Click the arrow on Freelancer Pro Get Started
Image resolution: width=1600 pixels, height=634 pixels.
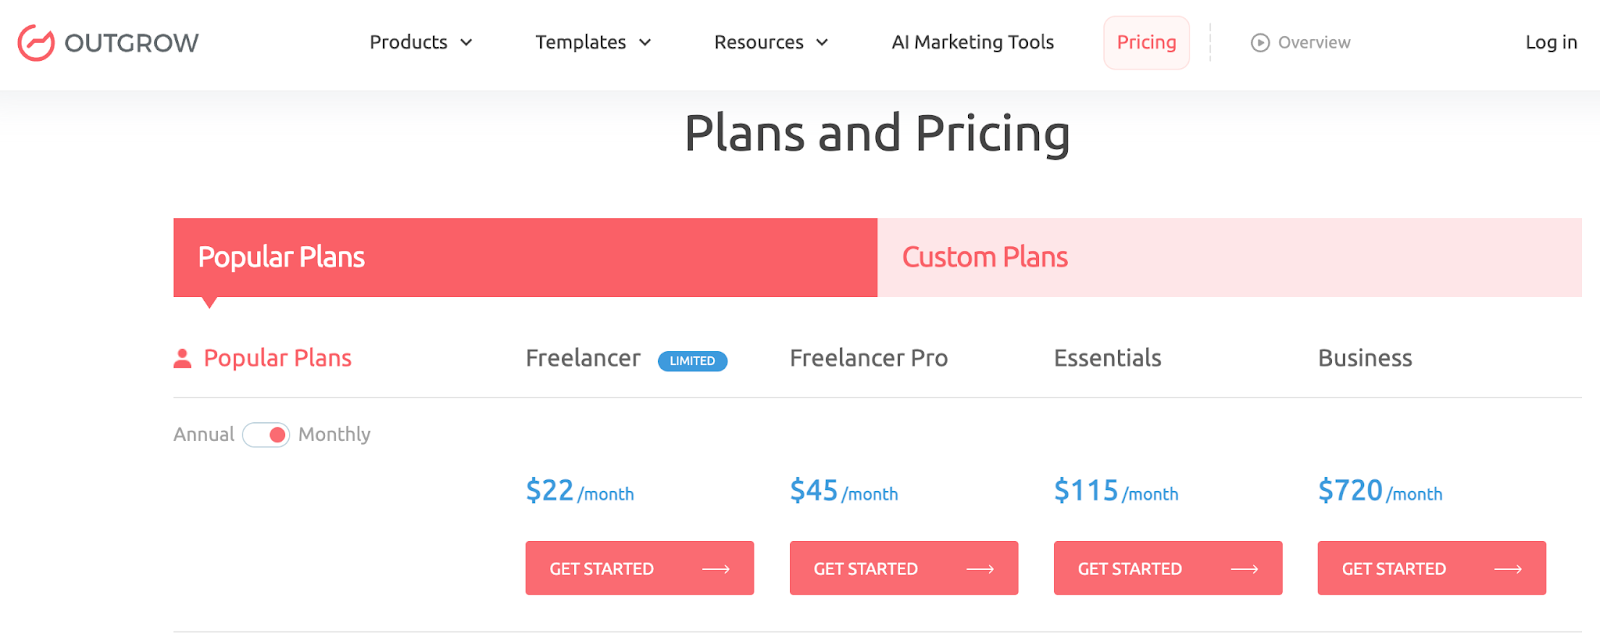(980, 569)
